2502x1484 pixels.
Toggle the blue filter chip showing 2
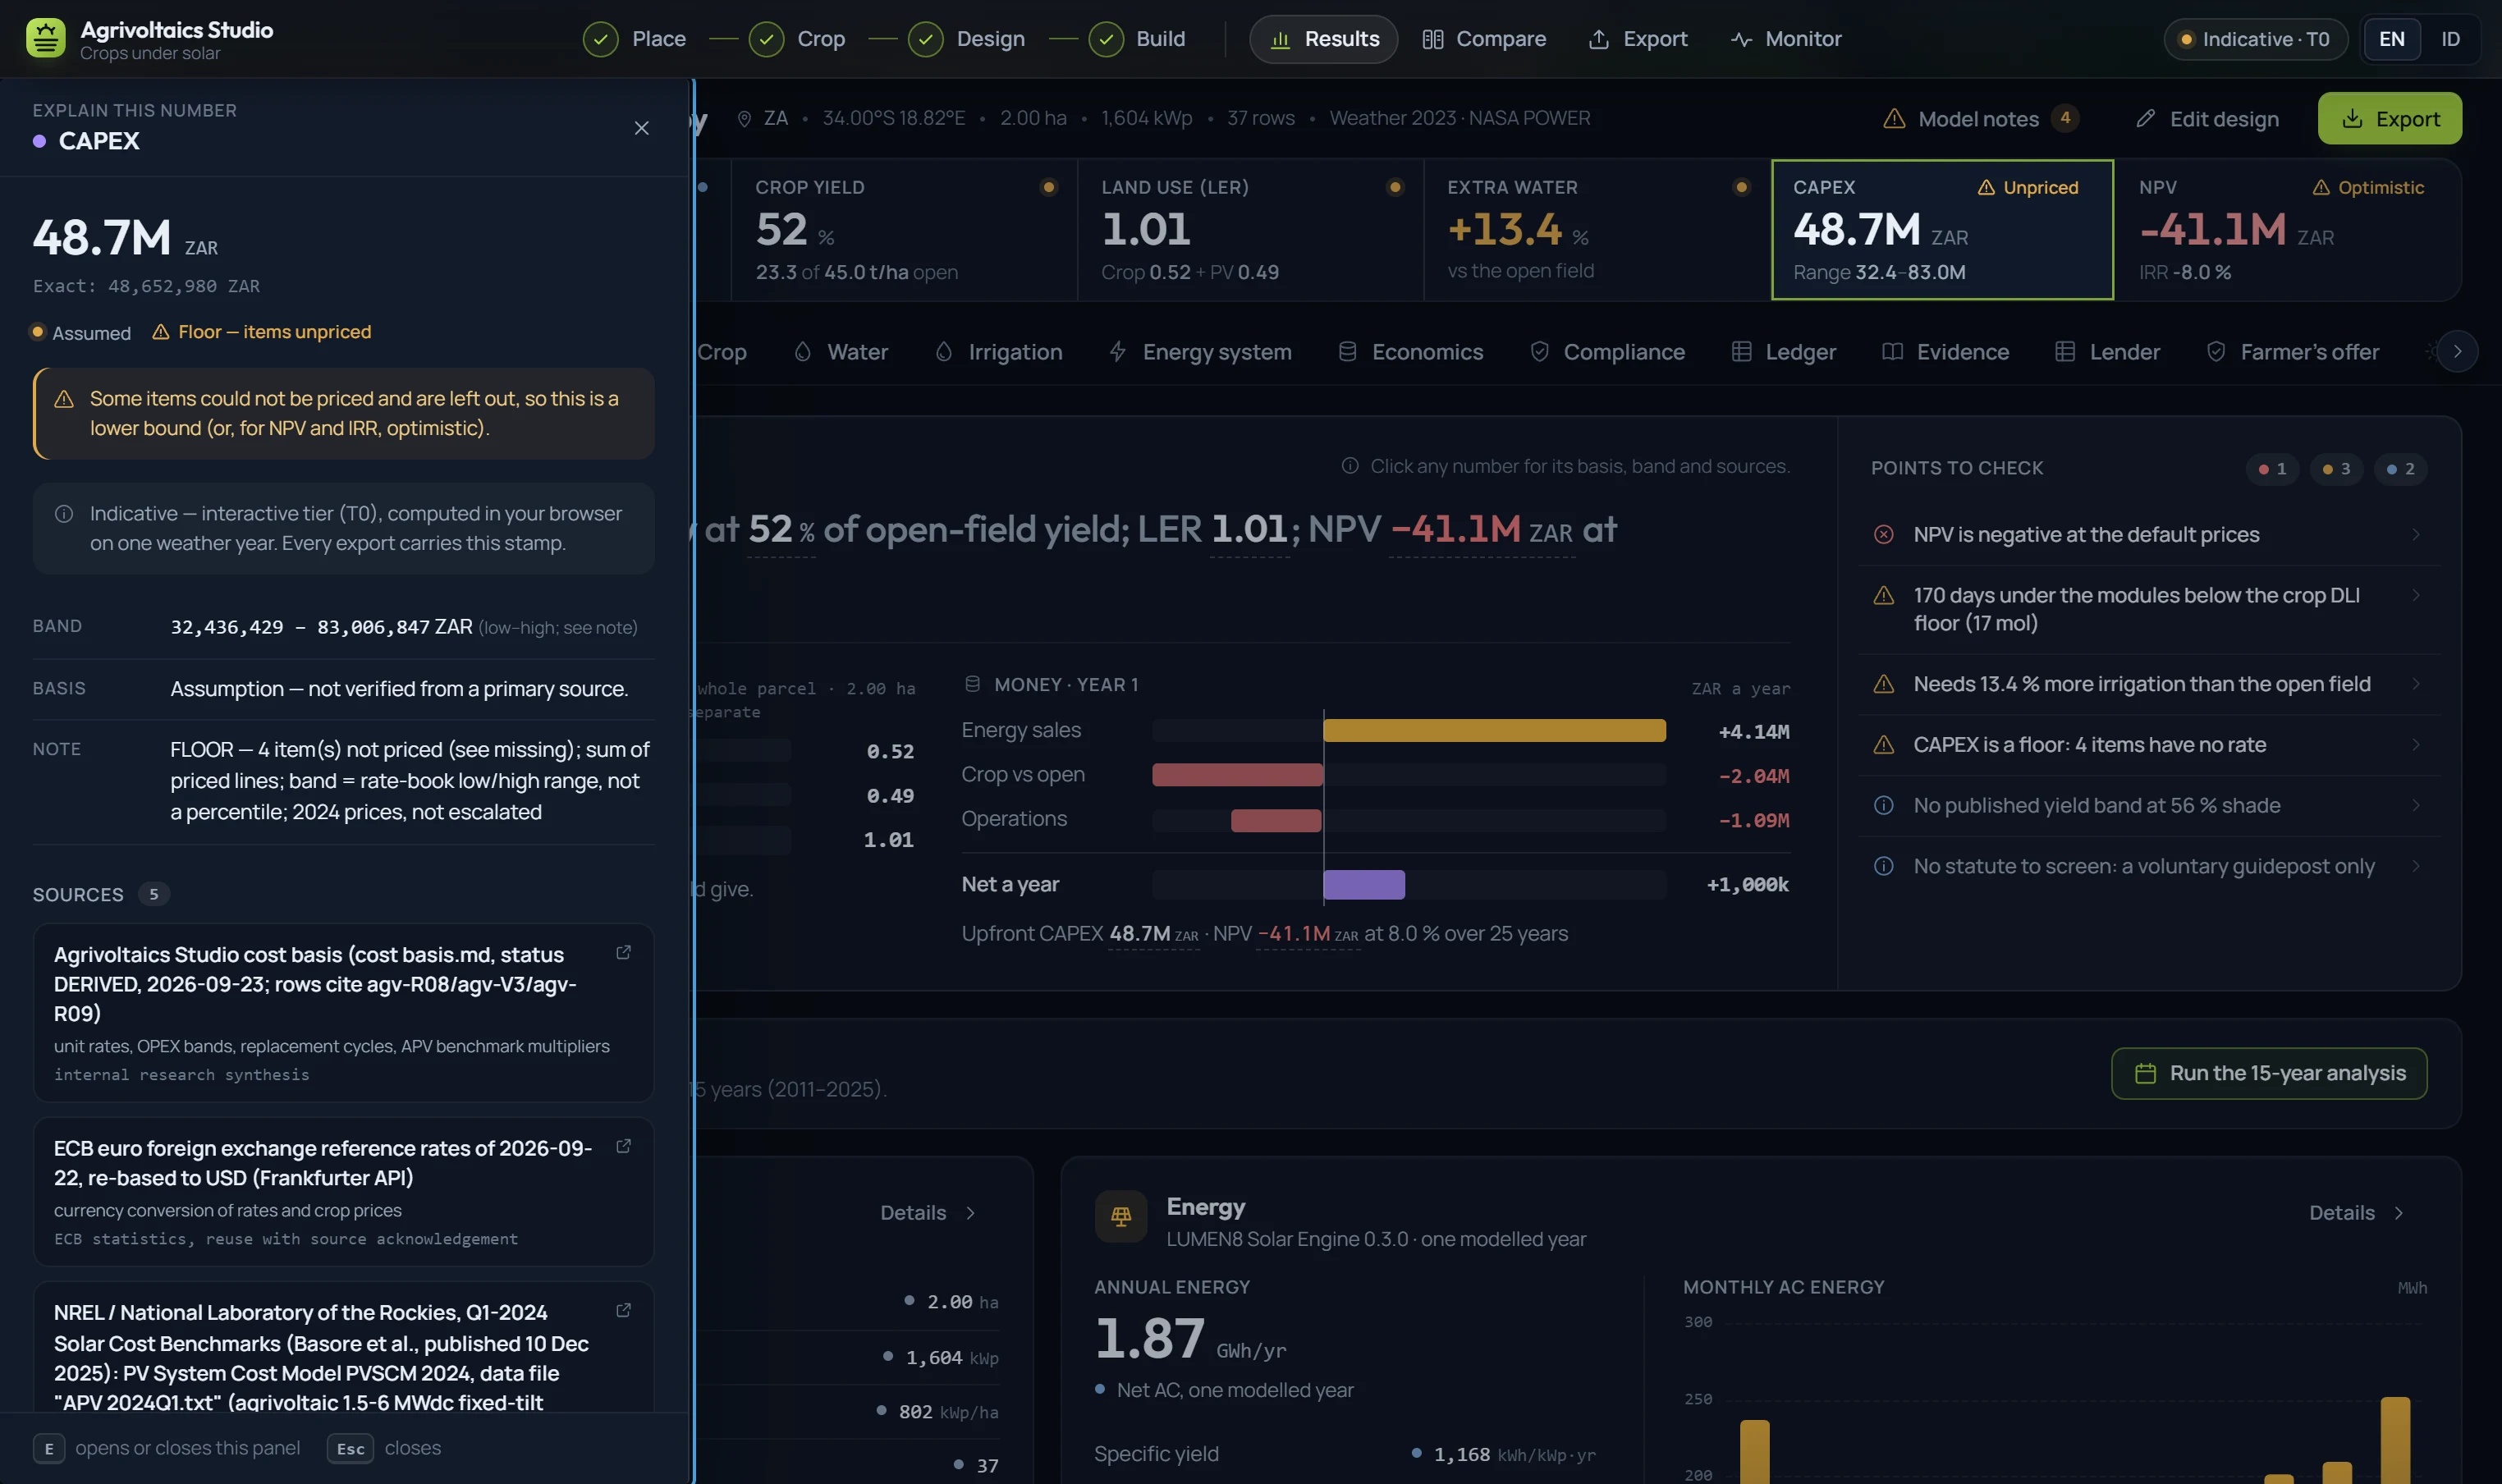pos(2400,469)
